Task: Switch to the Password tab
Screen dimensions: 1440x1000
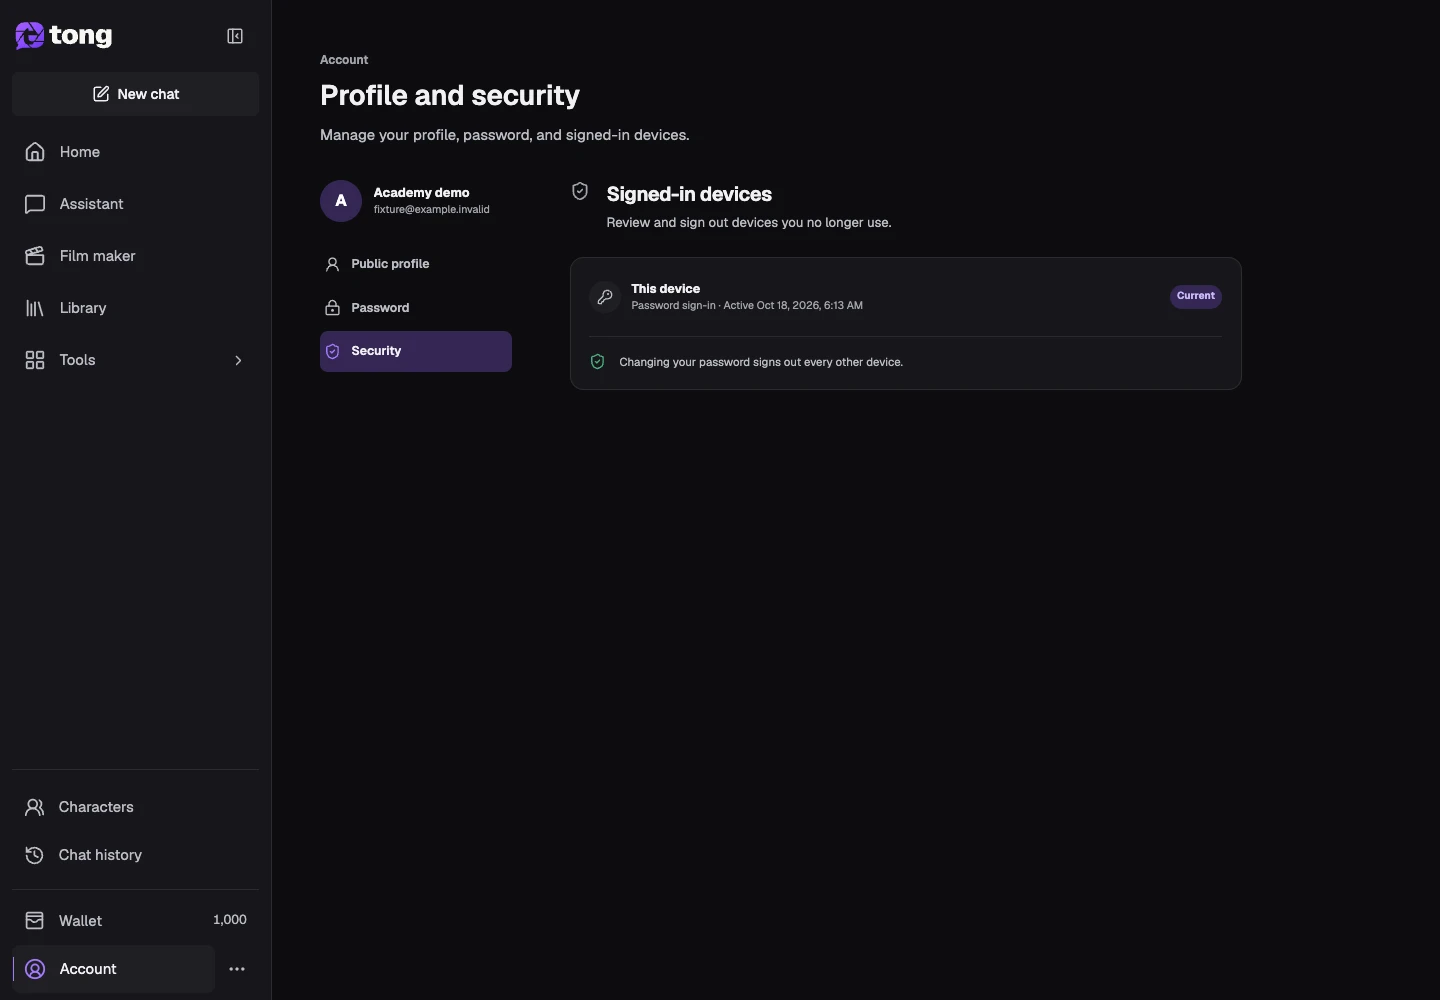Action: [x=416, y=308]
